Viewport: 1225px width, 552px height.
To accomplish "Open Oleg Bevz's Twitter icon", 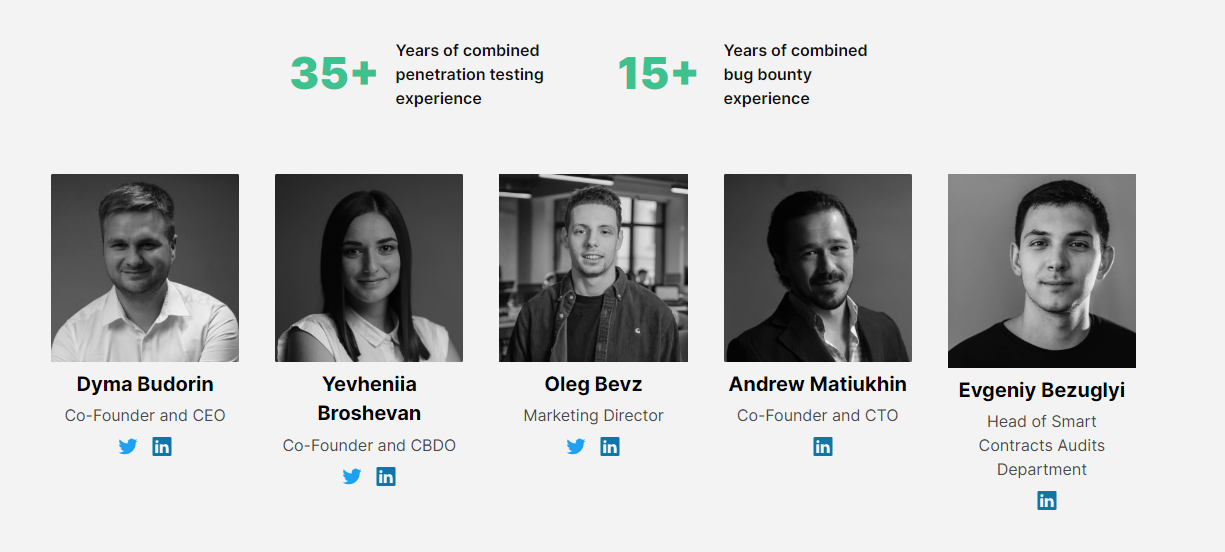I will 576,447.
